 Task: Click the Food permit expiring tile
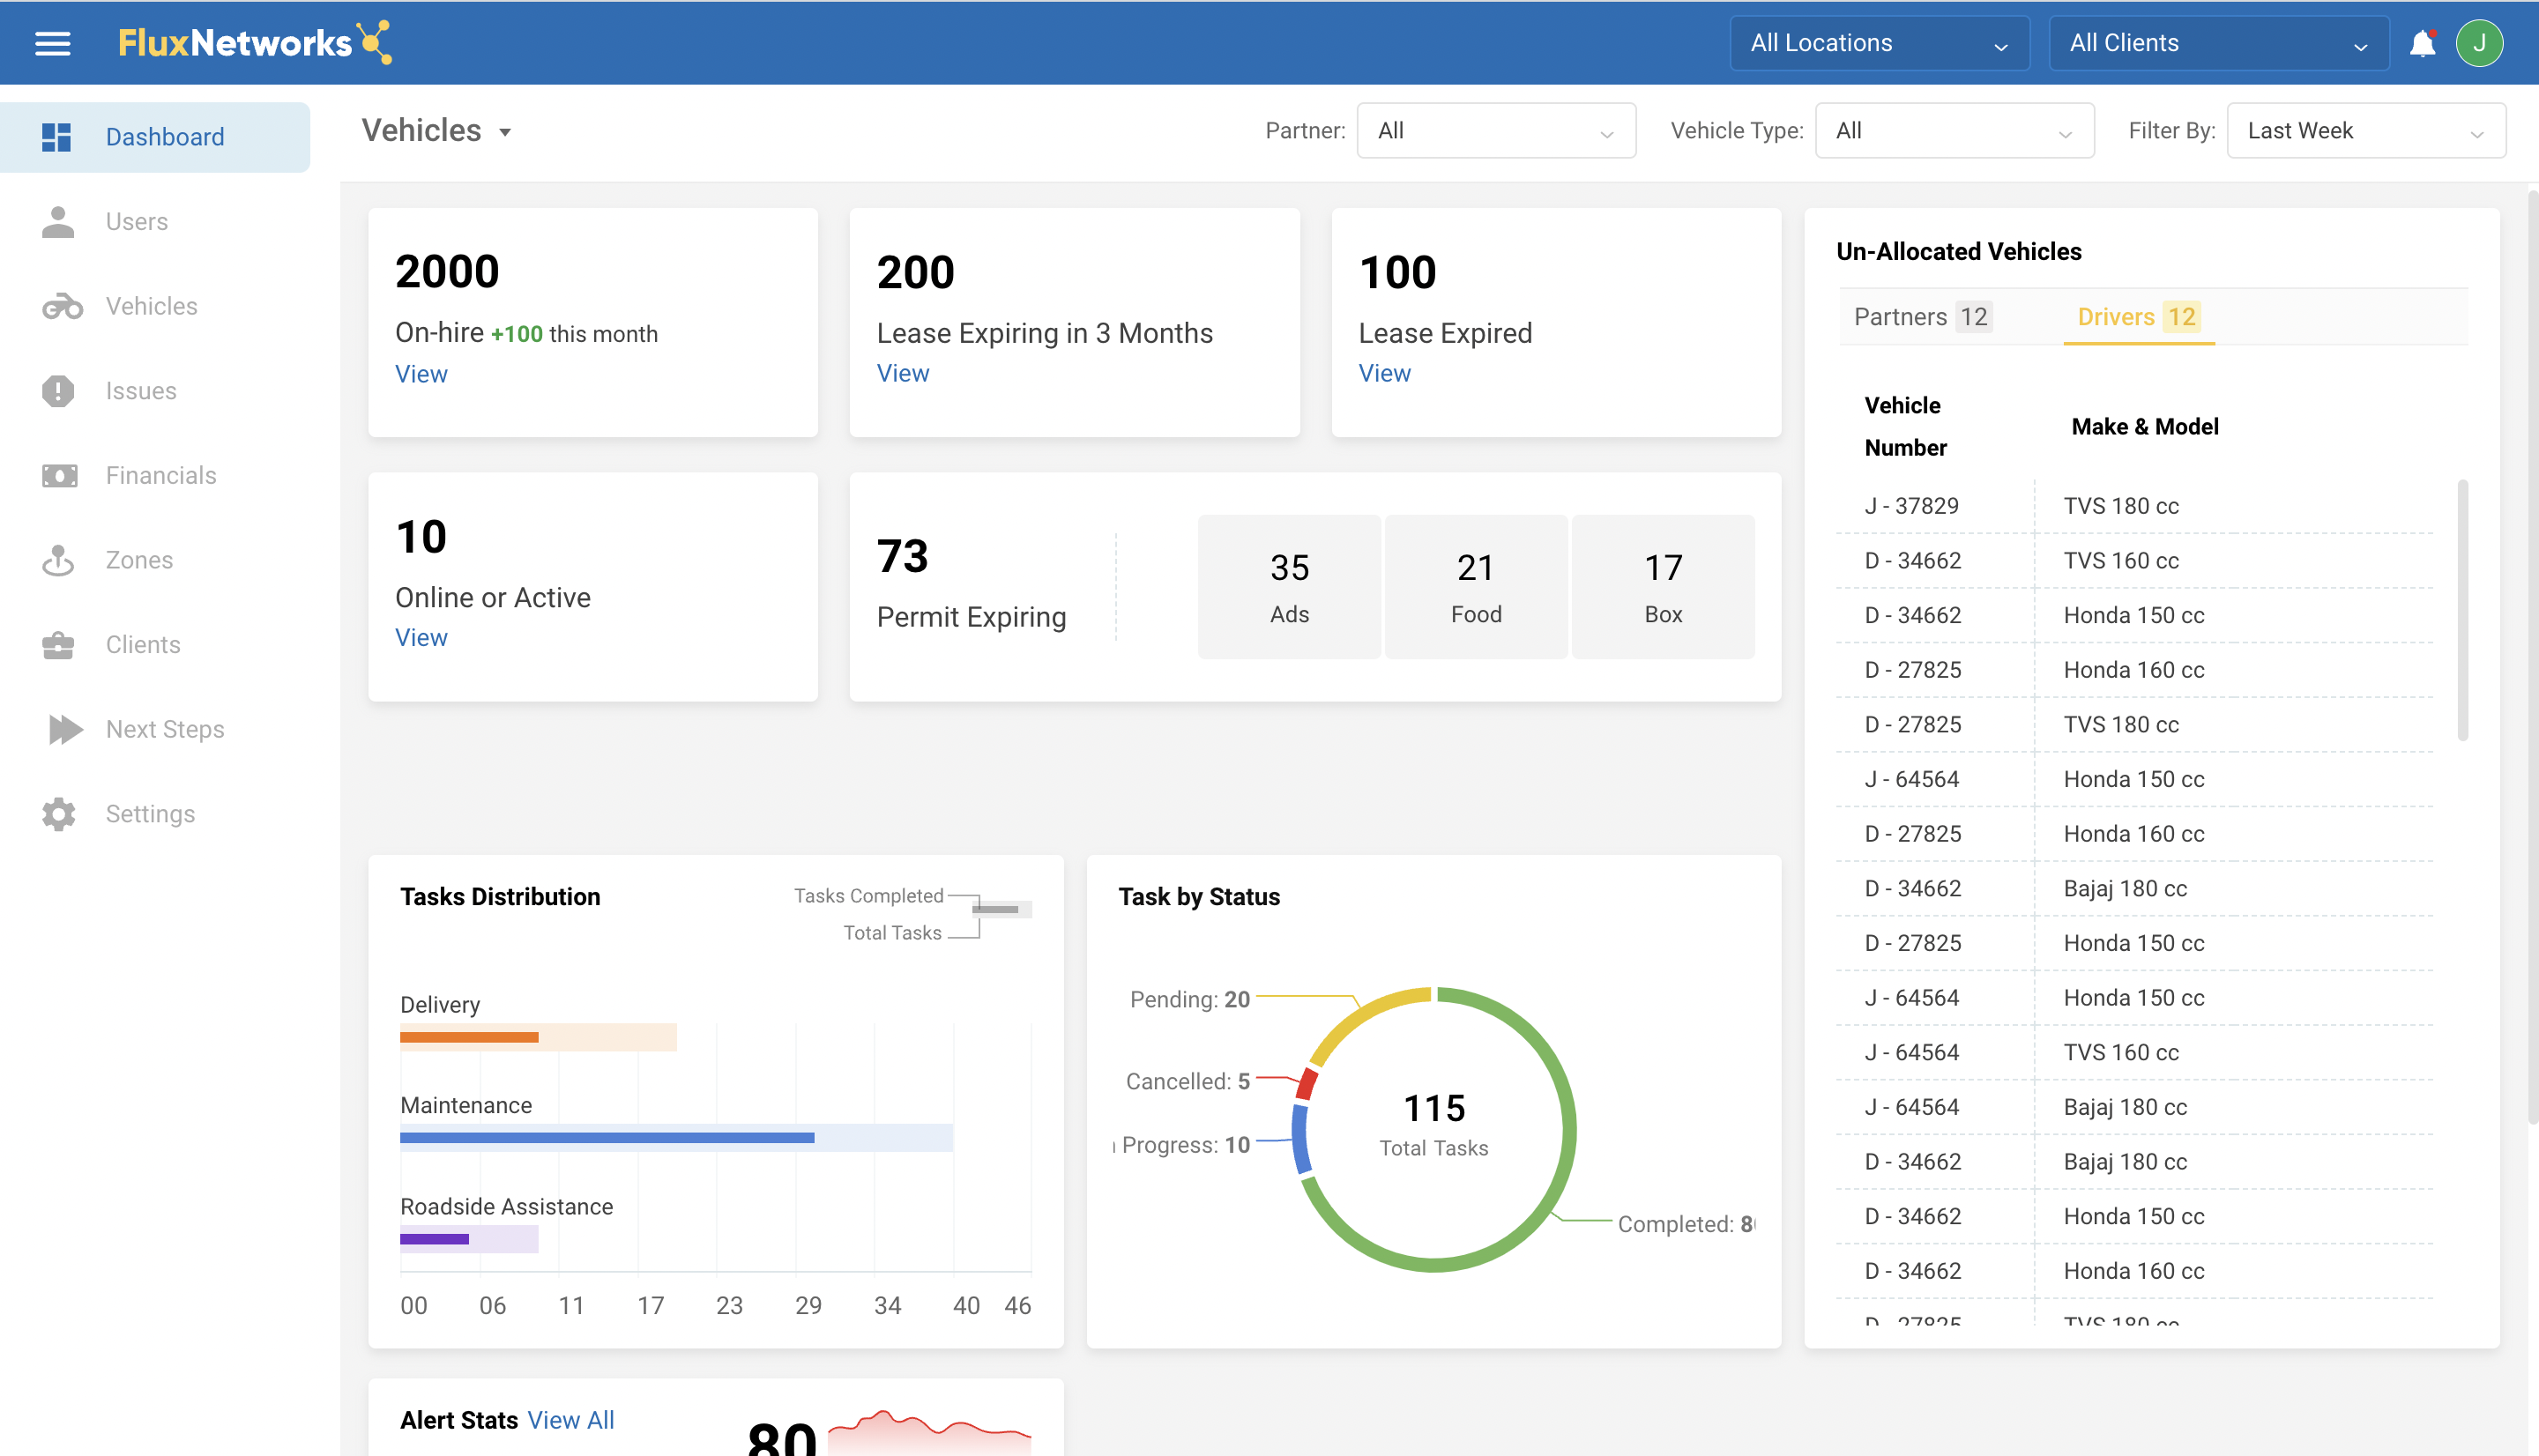[1475, 587]
